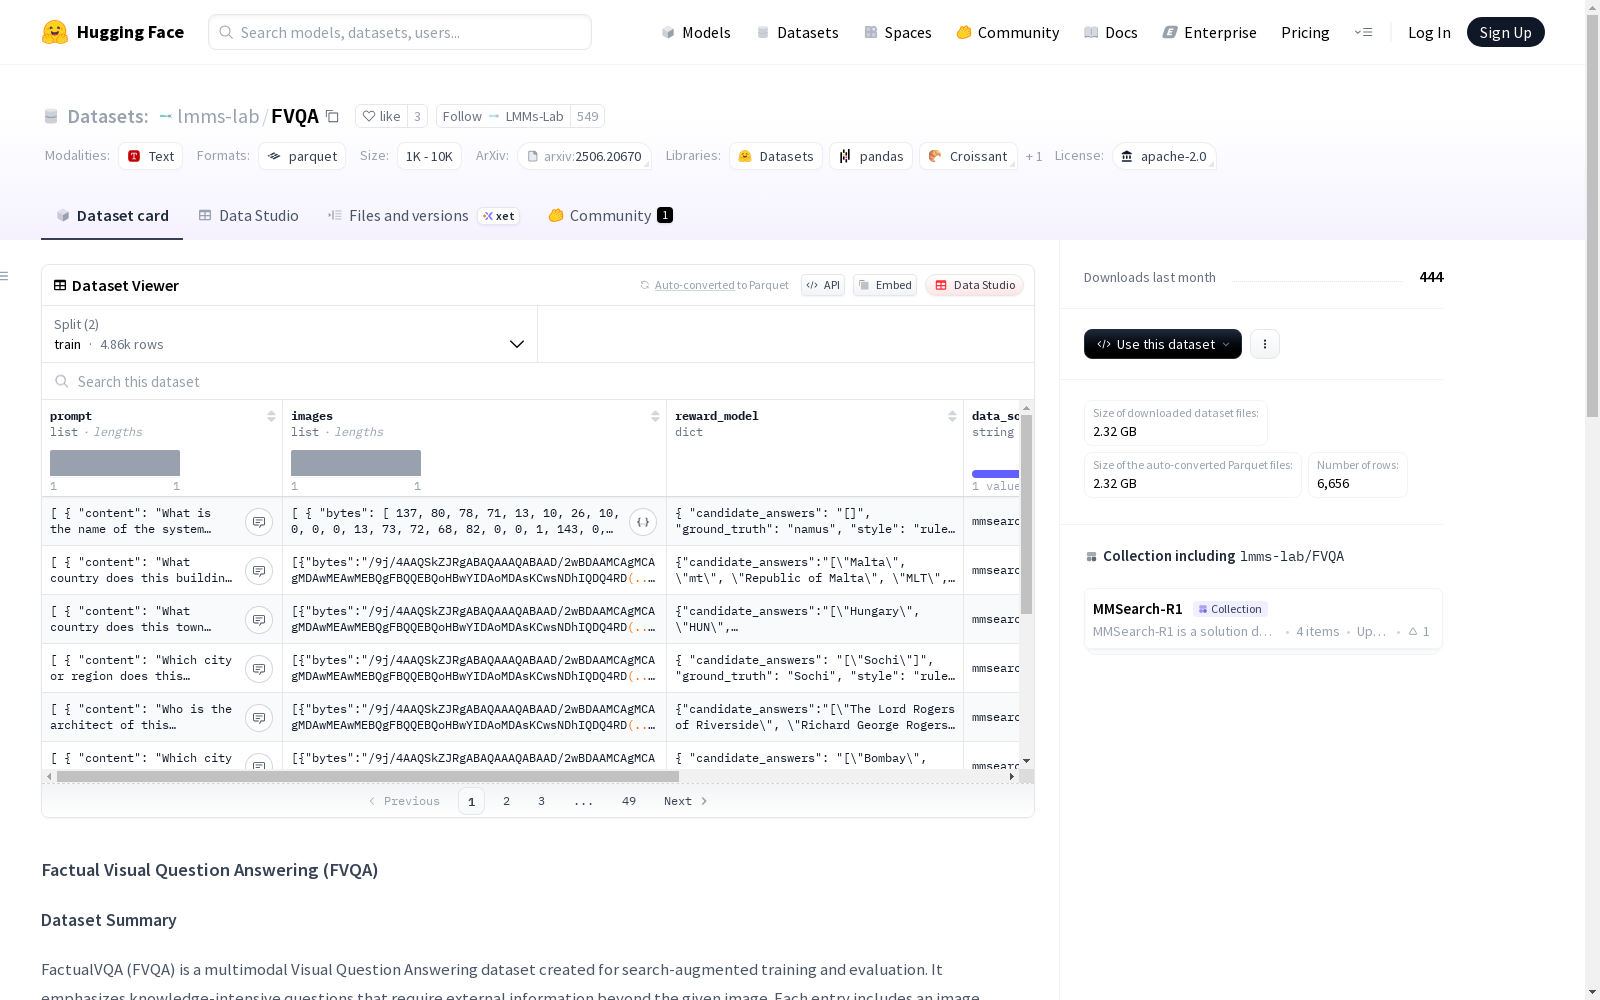This screenshot has height=1000, width=1600.
Task: Click the Datasets library tag
Action: click(776, 156)
